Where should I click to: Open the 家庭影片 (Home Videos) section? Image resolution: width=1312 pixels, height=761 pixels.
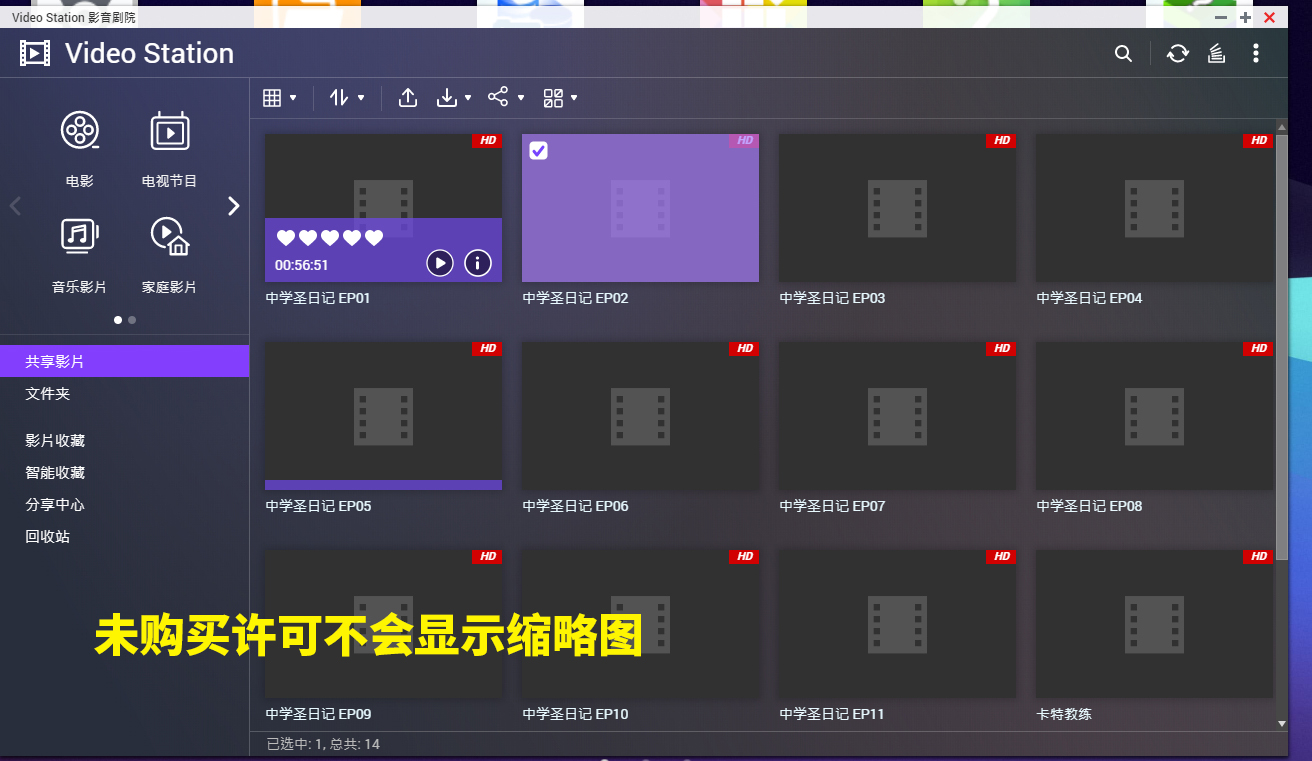pyautogui.click(x=169, y=237)
